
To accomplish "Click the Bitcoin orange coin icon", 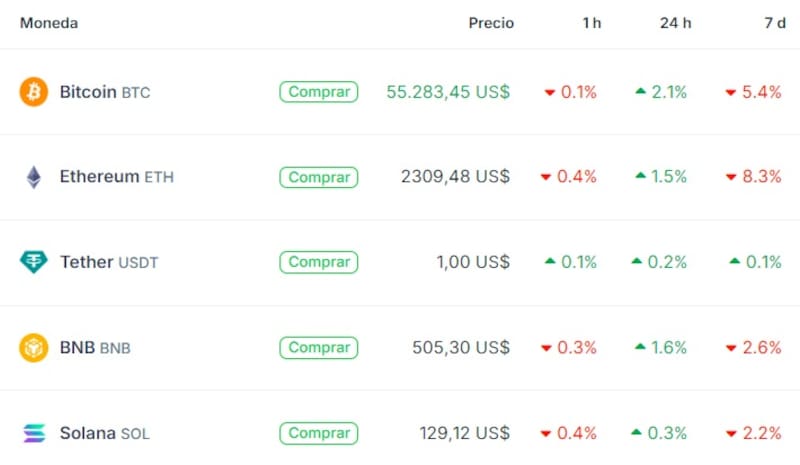I will (34, 92).
